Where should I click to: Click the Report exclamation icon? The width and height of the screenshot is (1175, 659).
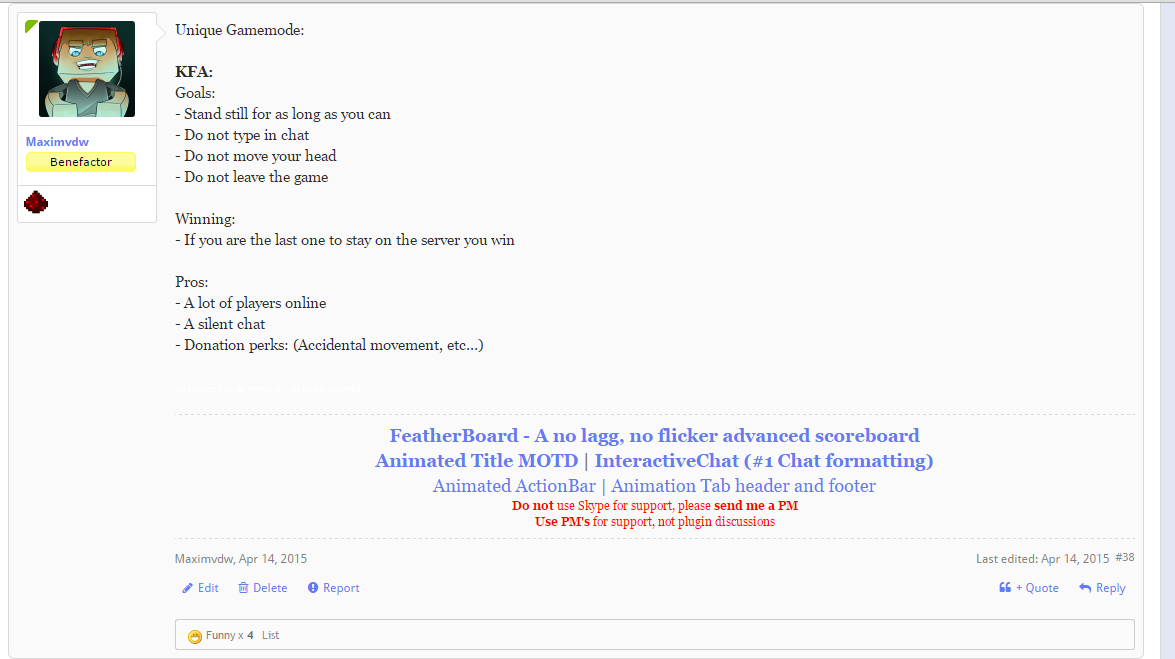[313, 588]
